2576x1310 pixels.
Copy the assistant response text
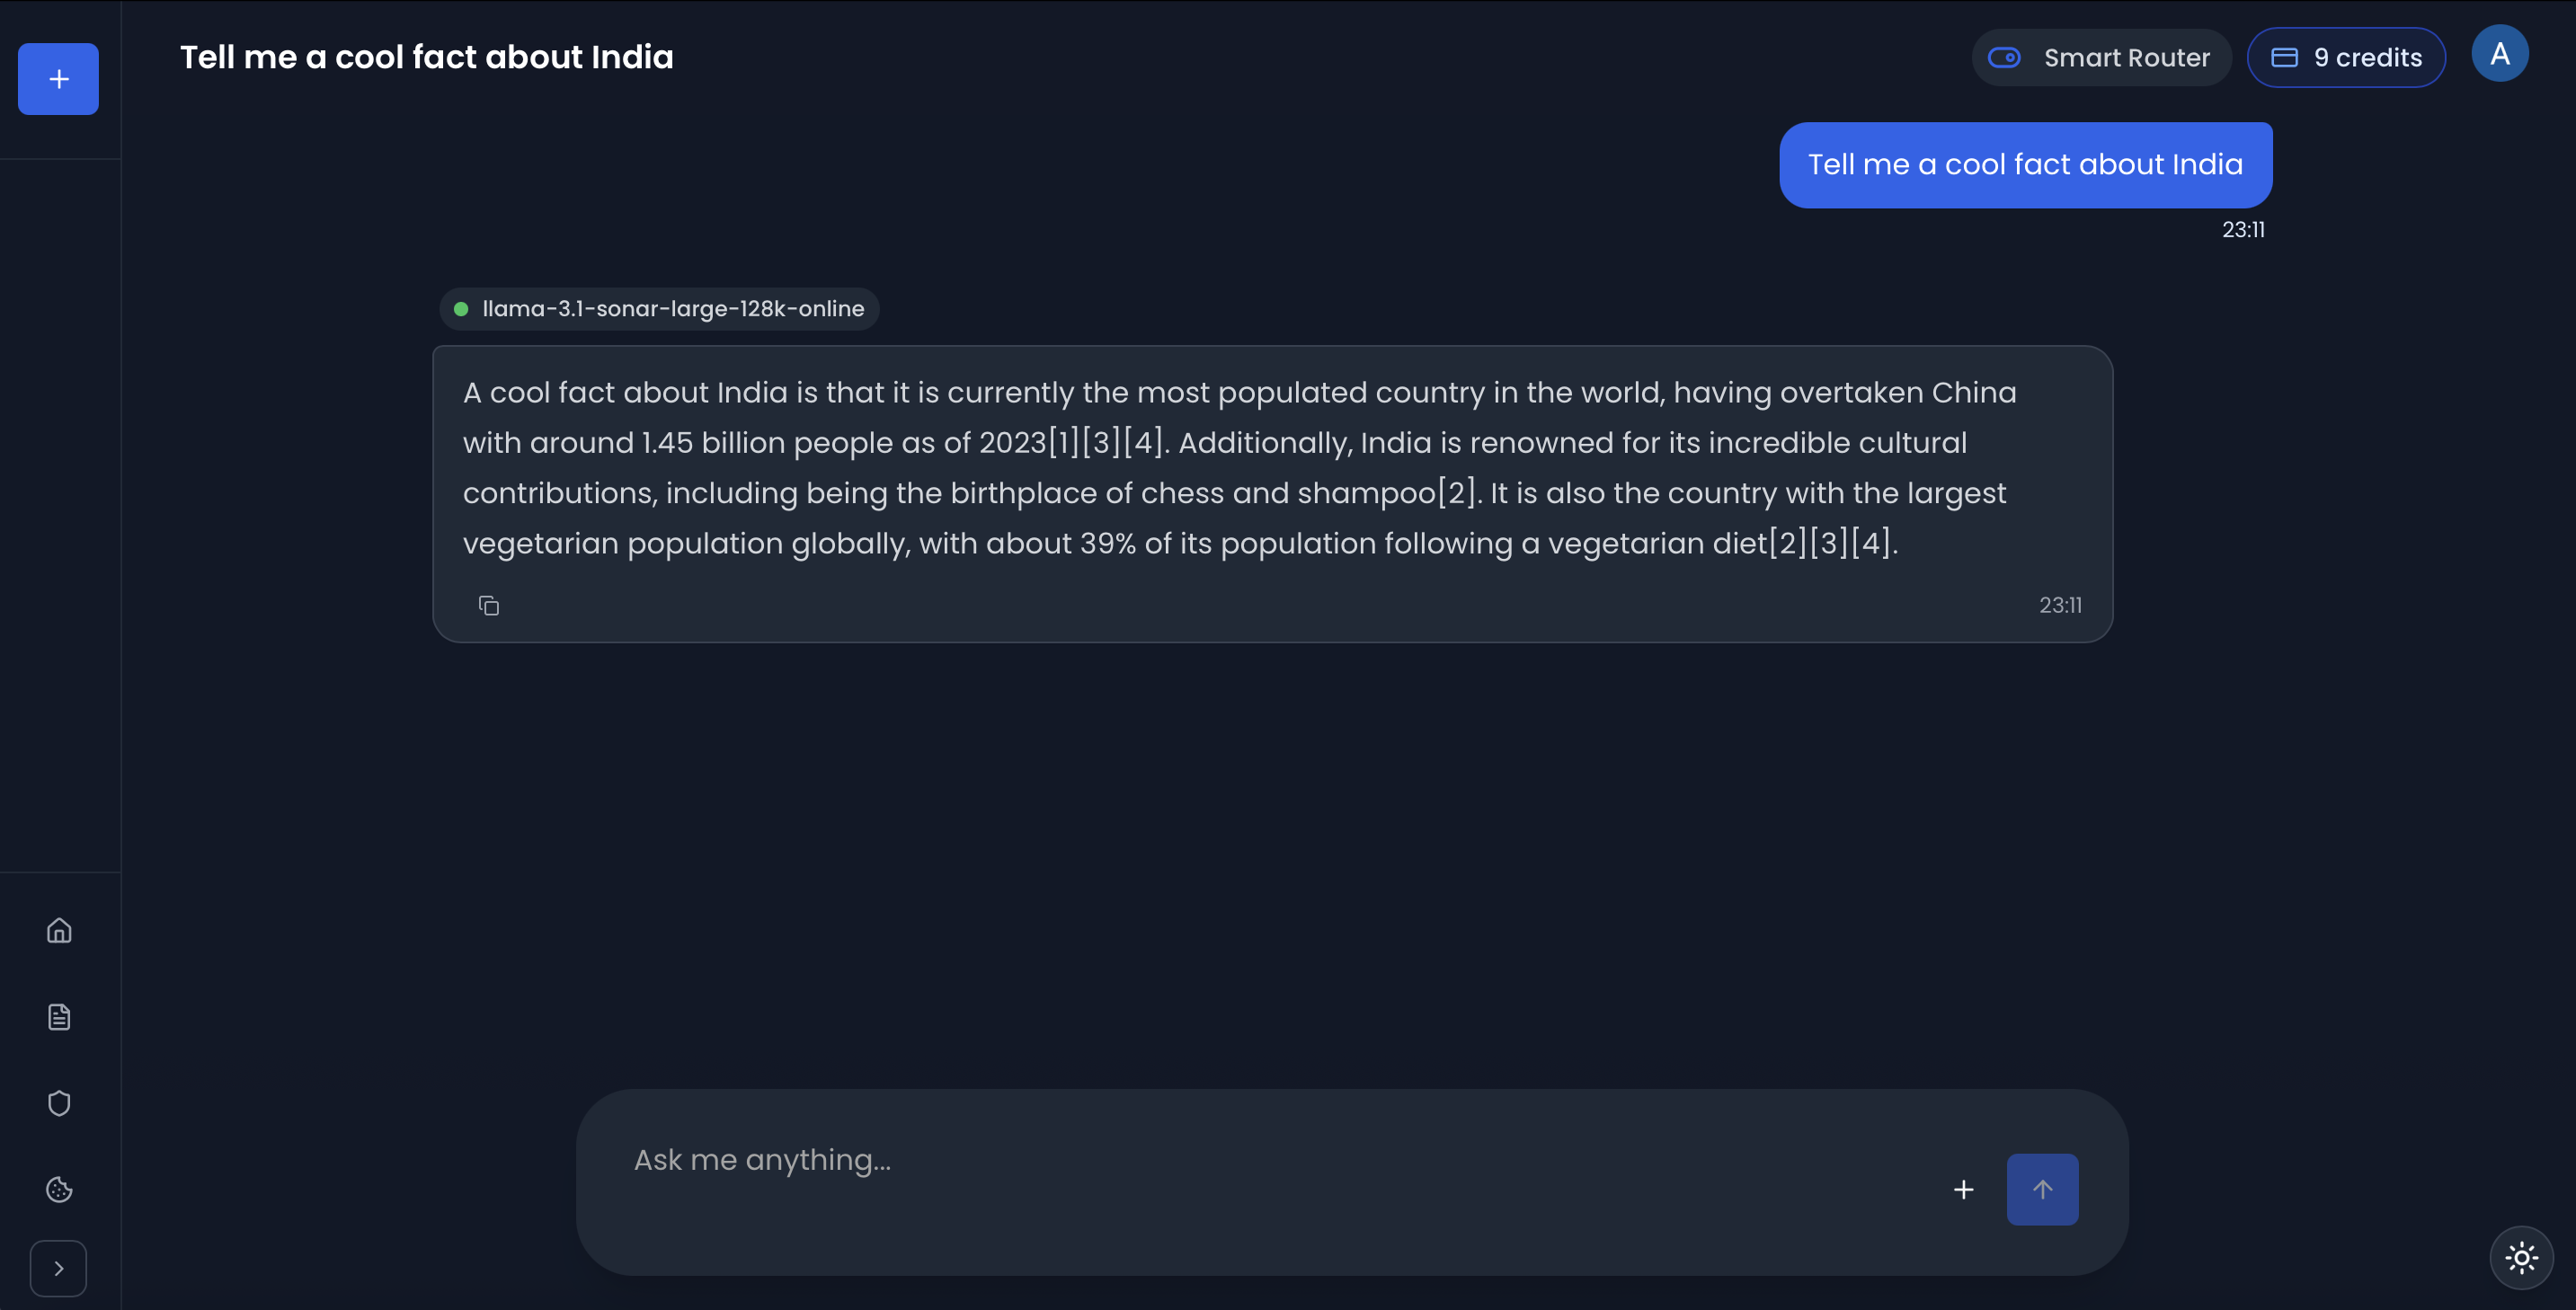(488, 605)
